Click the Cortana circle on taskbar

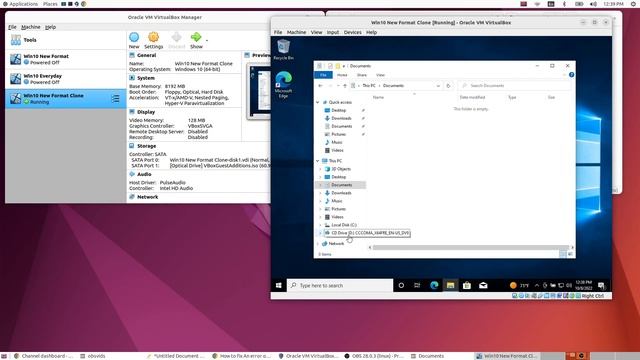[x=401, y=285]
